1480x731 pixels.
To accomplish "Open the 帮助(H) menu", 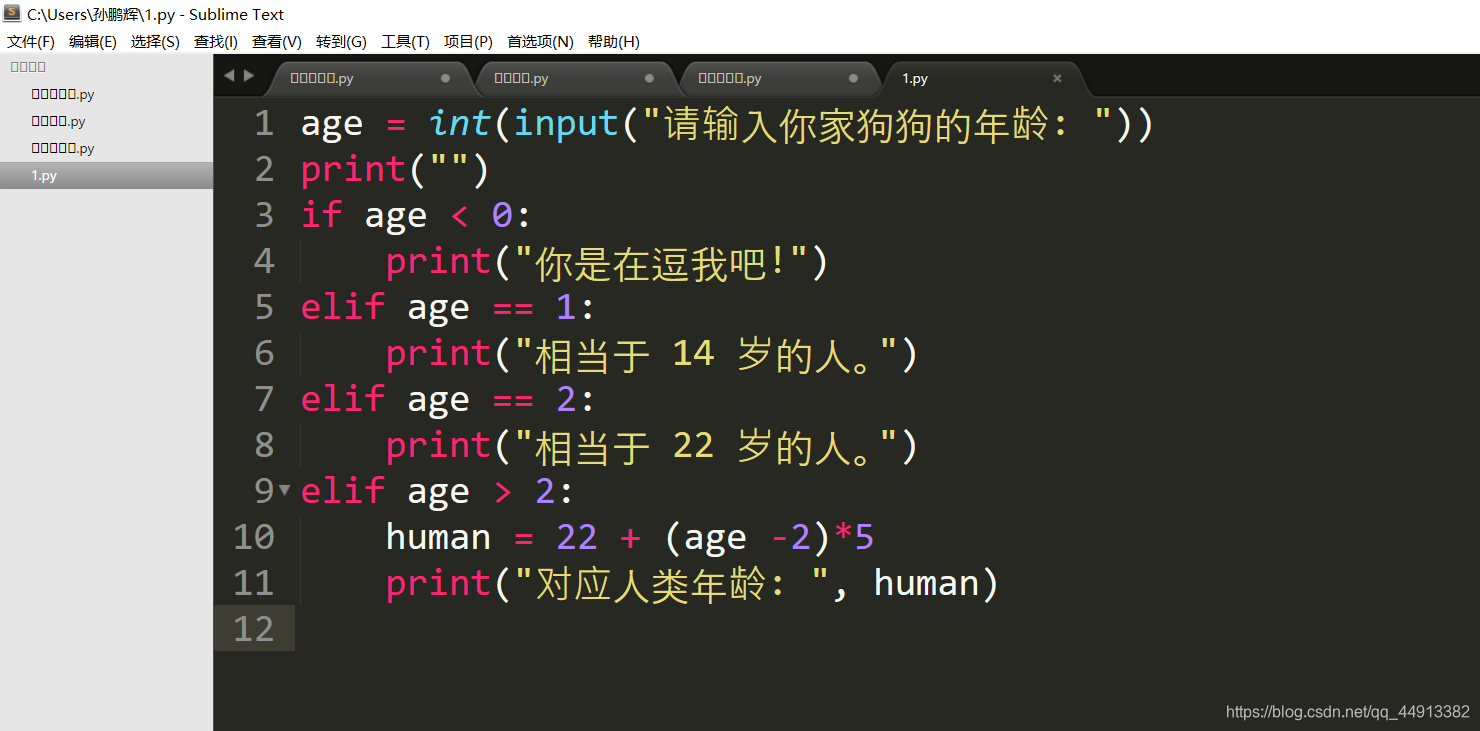I will [x=613, y=41].
